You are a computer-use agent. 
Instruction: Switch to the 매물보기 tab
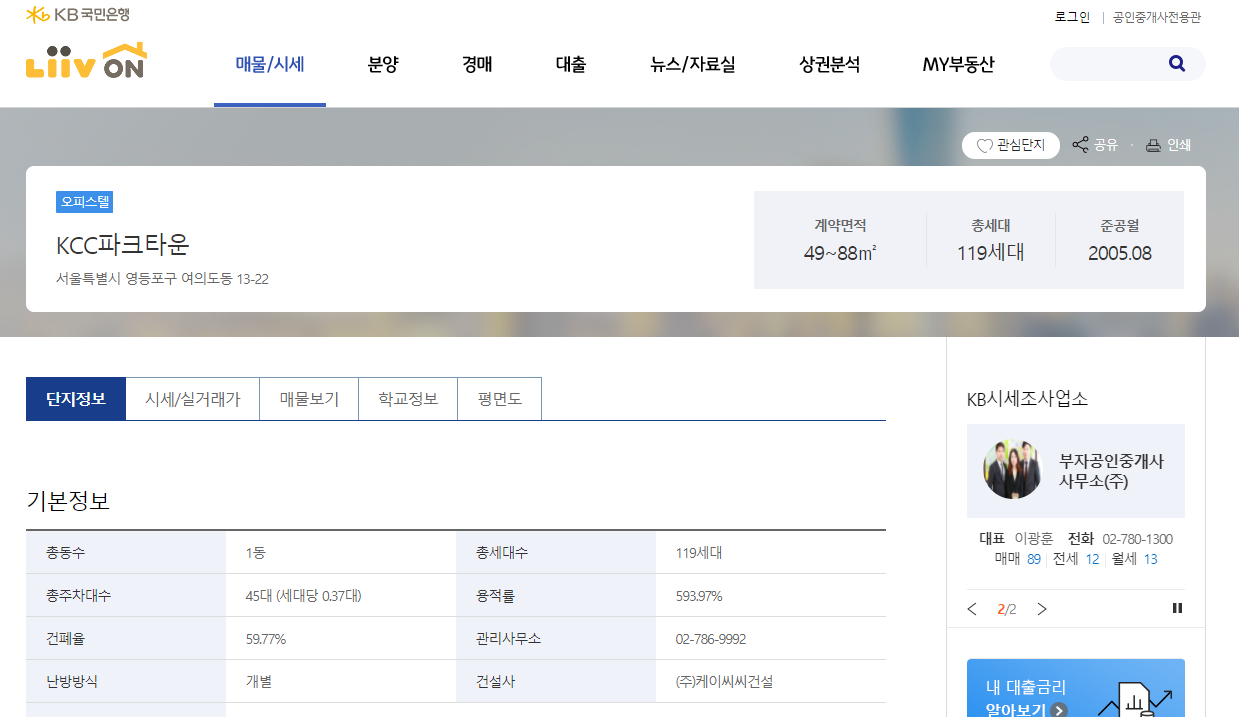[x=309, y=399]
